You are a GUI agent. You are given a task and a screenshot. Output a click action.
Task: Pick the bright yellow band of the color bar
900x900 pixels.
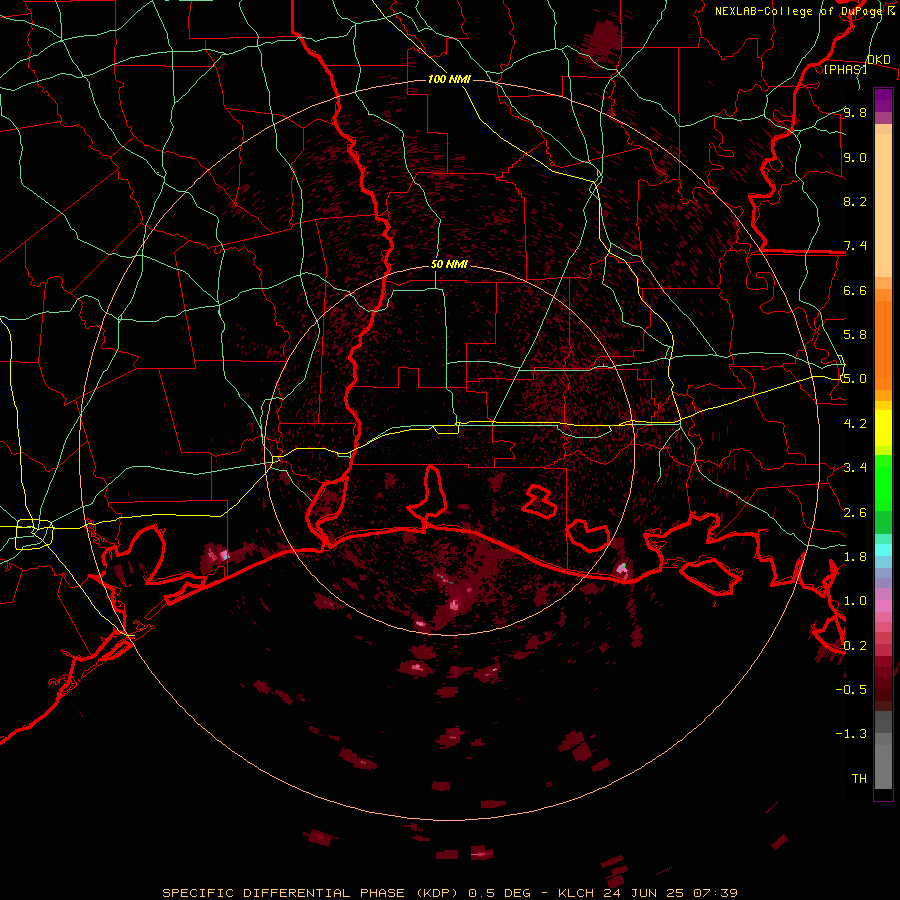click(x=883, y=428)
